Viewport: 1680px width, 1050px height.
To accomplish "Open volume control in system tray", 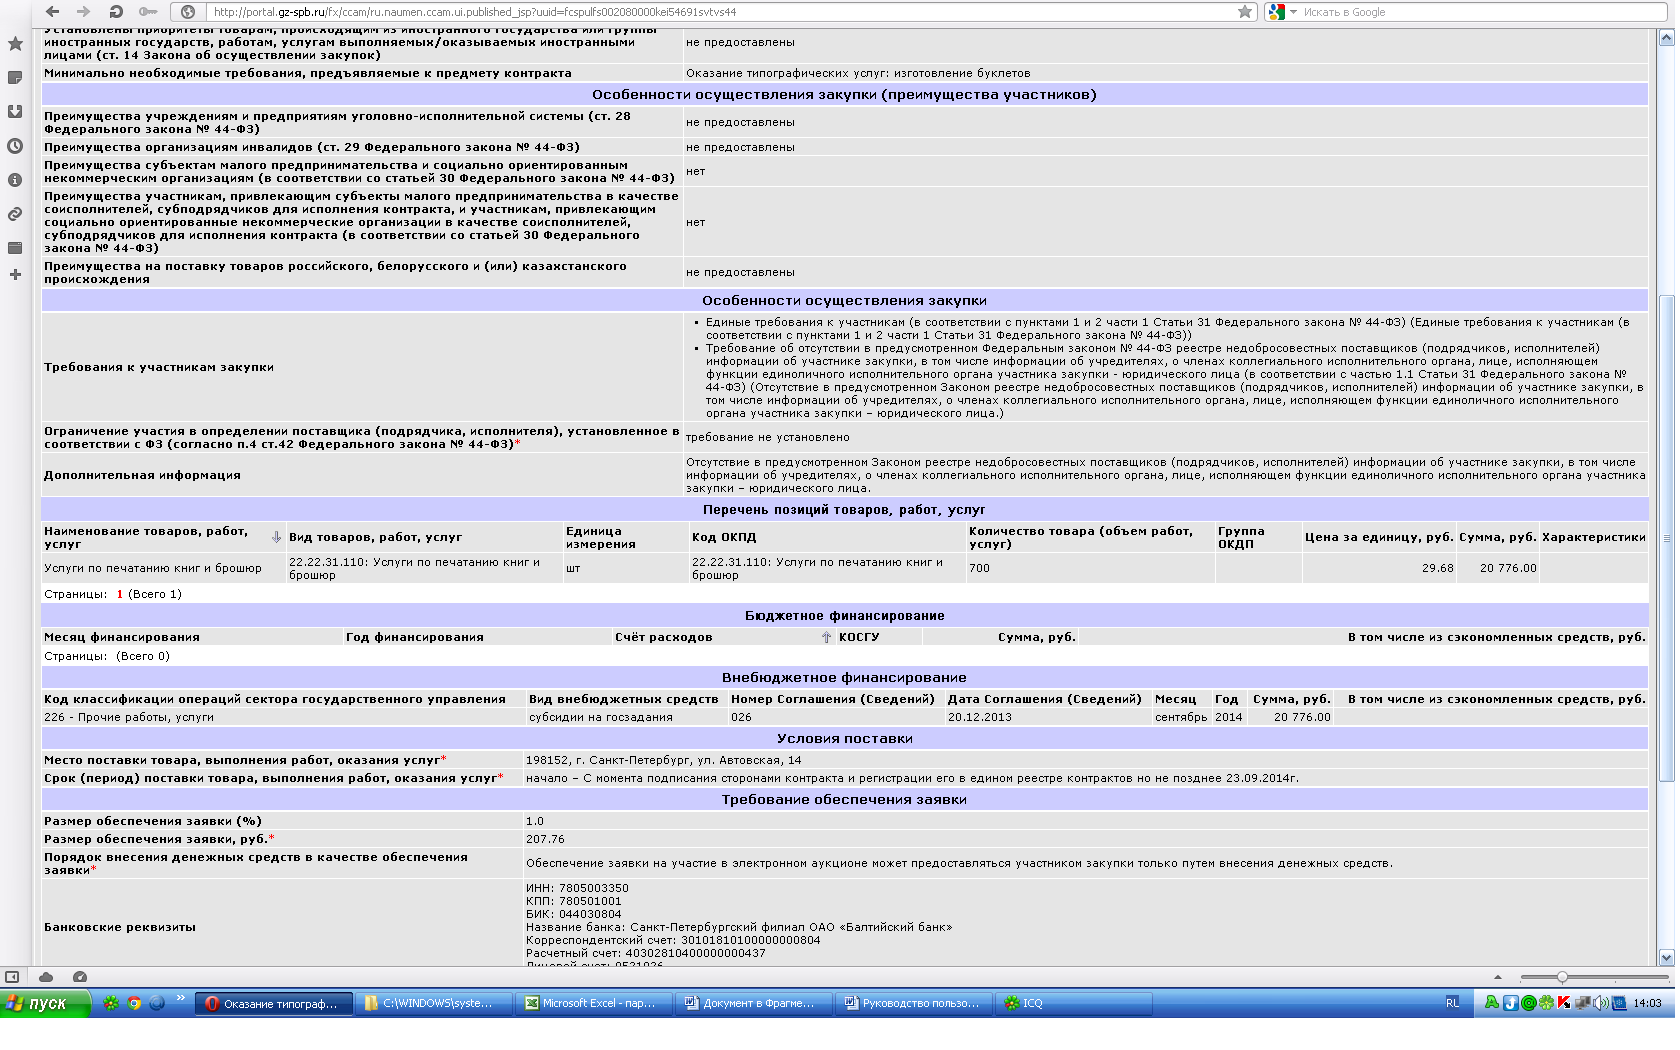I will click(x=1601, y=1003).
